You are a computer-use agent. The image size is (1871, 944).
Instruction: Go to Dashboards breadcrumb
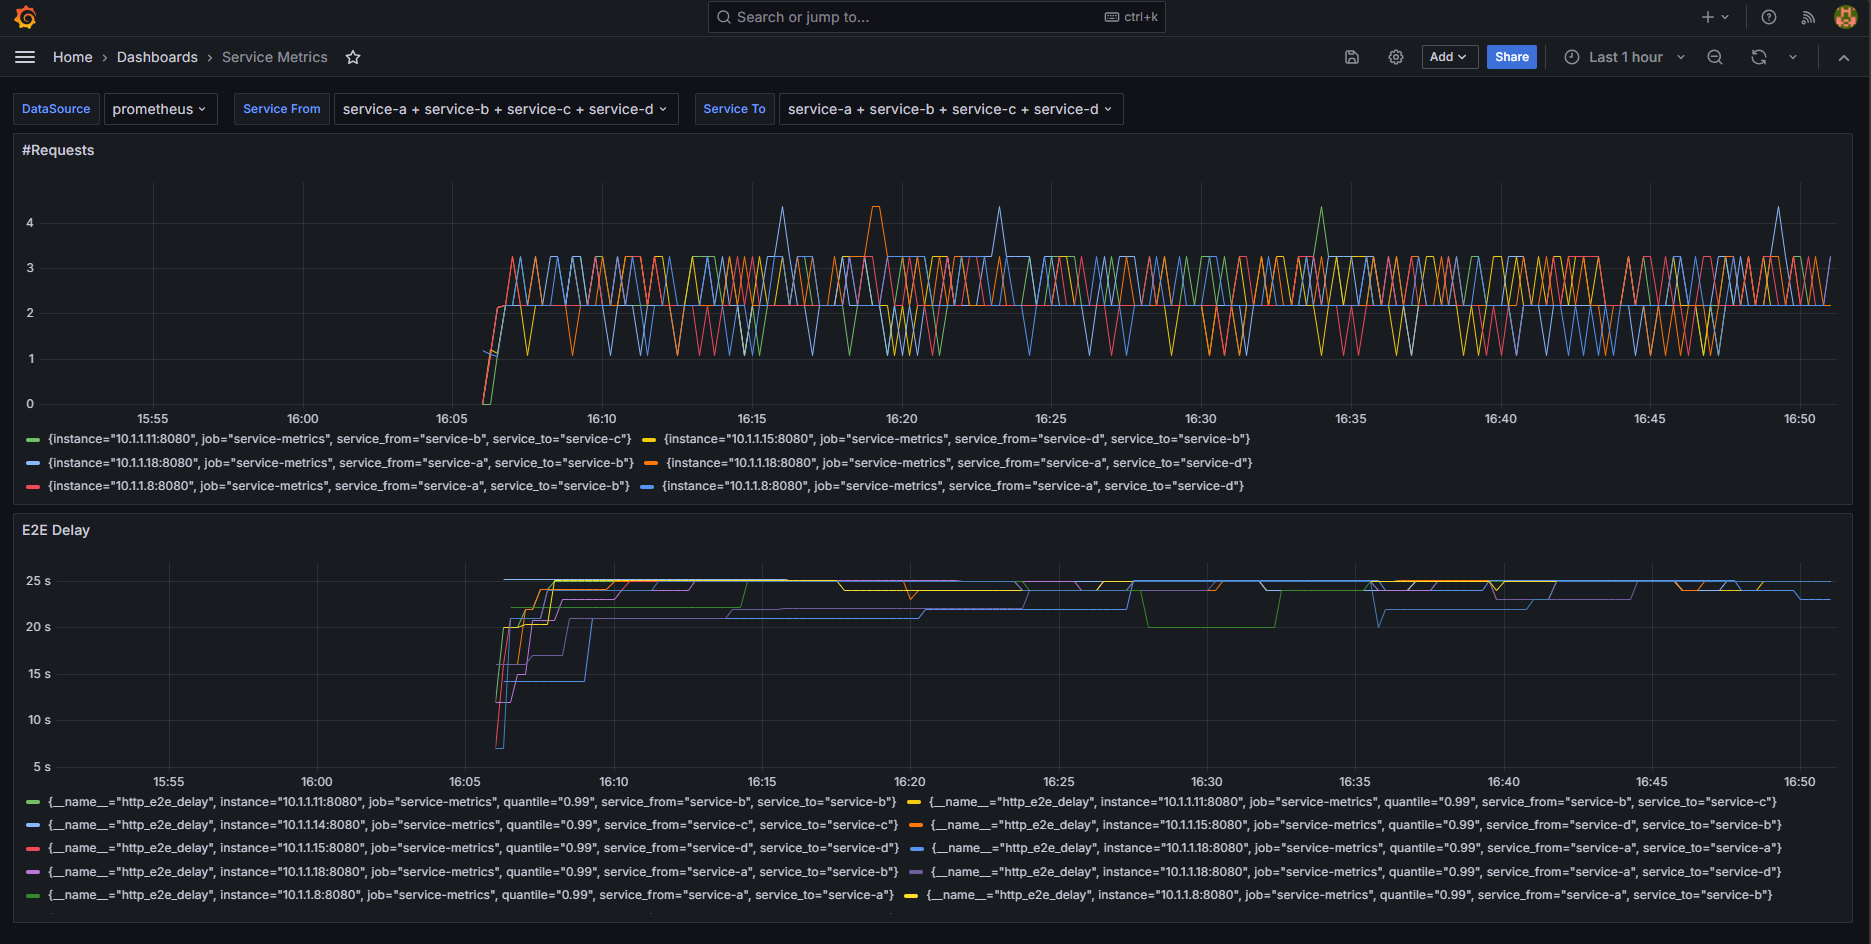(x=157, y=57)
